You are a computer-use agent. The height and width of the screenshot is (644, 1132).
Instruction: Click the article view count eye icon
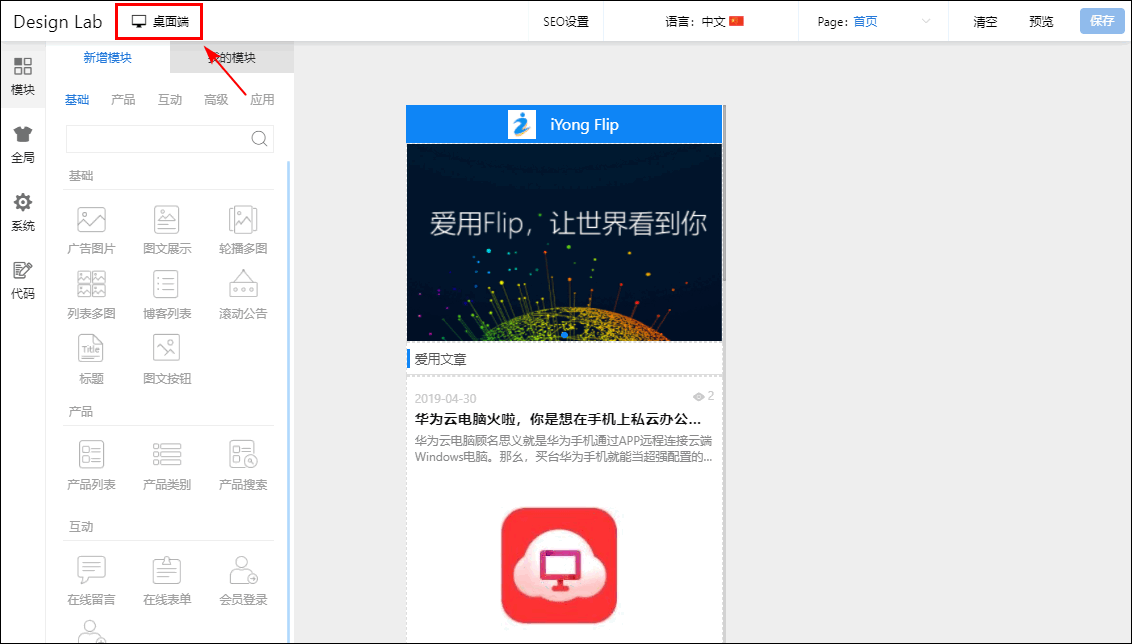(x=698, y=397)
